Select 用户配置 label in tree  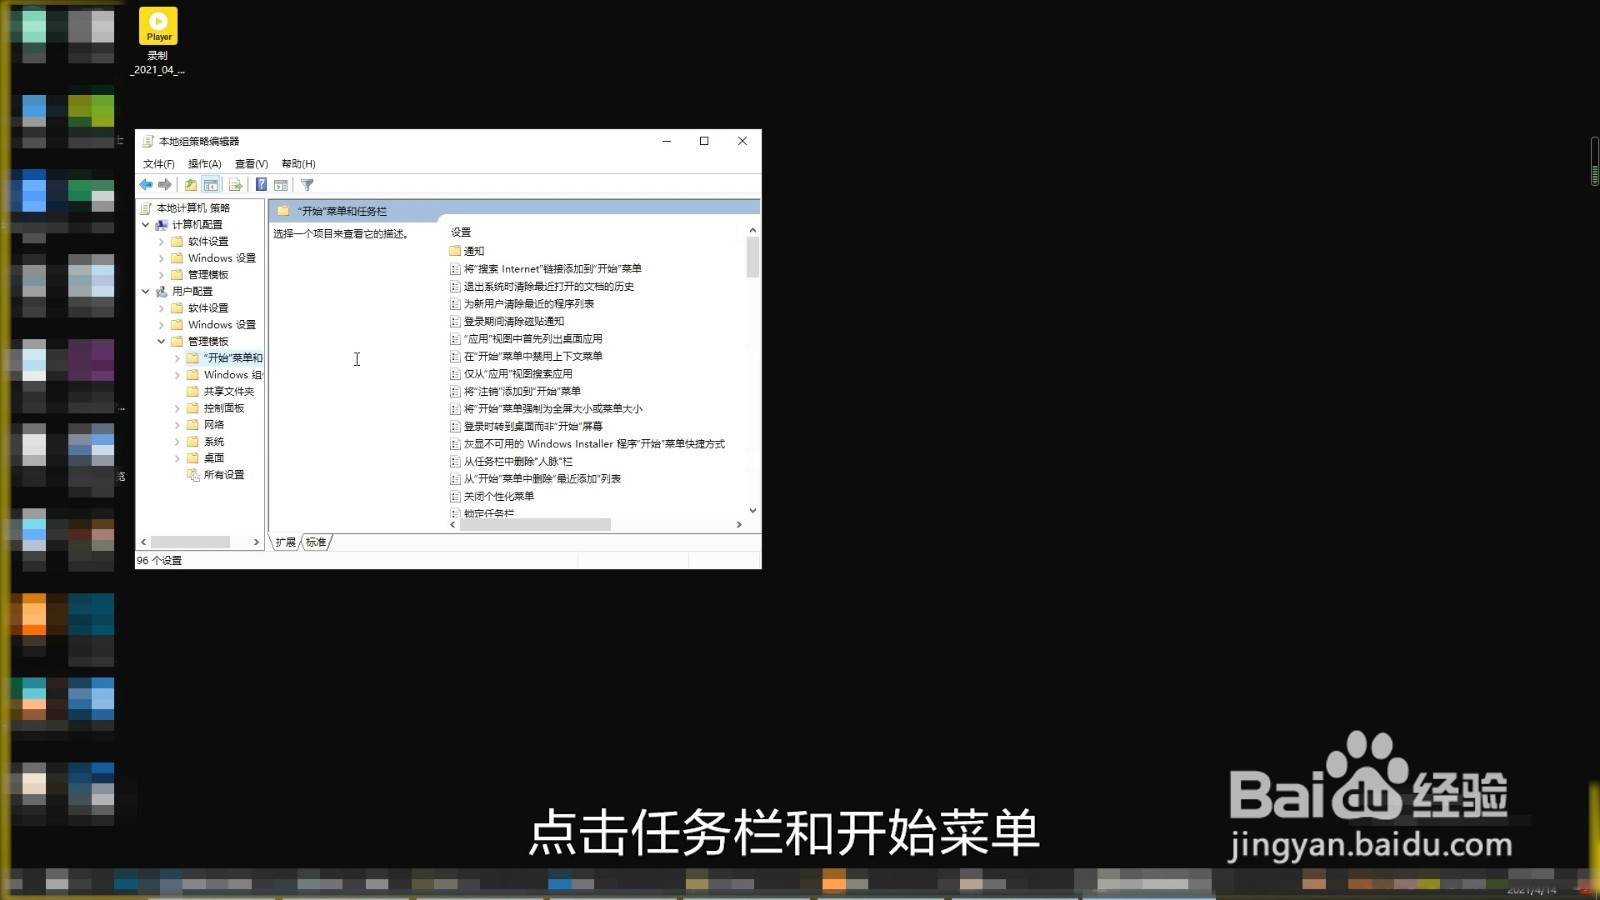[x=192, y=292]
